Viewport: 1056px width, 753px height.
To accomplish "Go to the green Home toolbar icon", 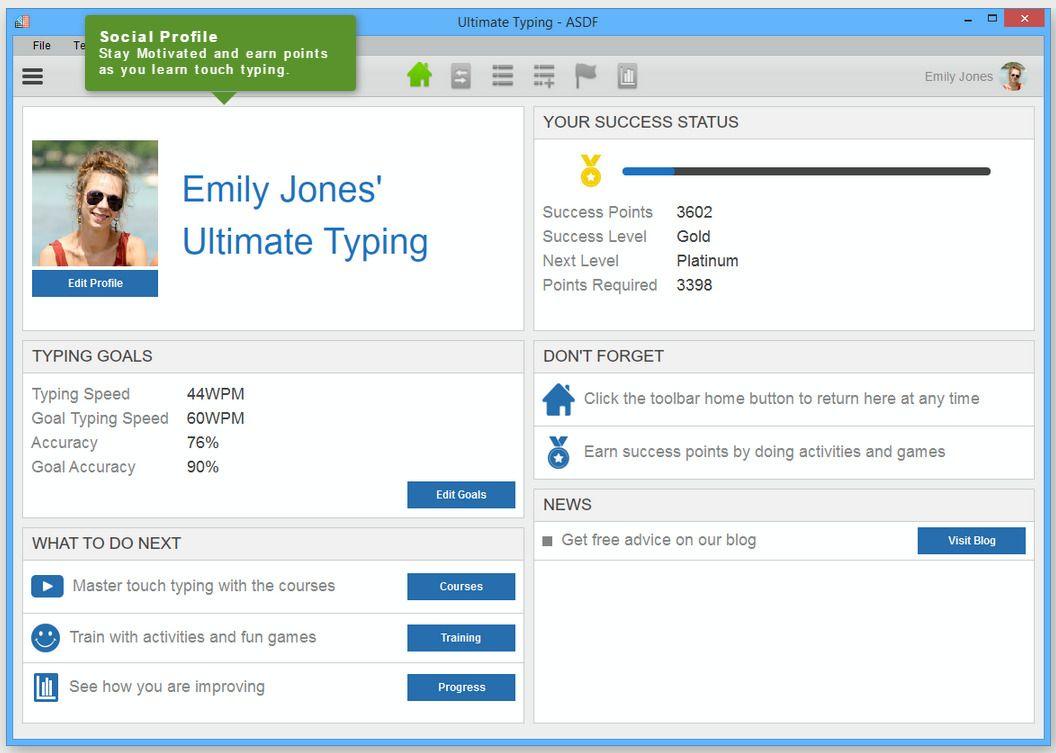I will pos(420,75).
